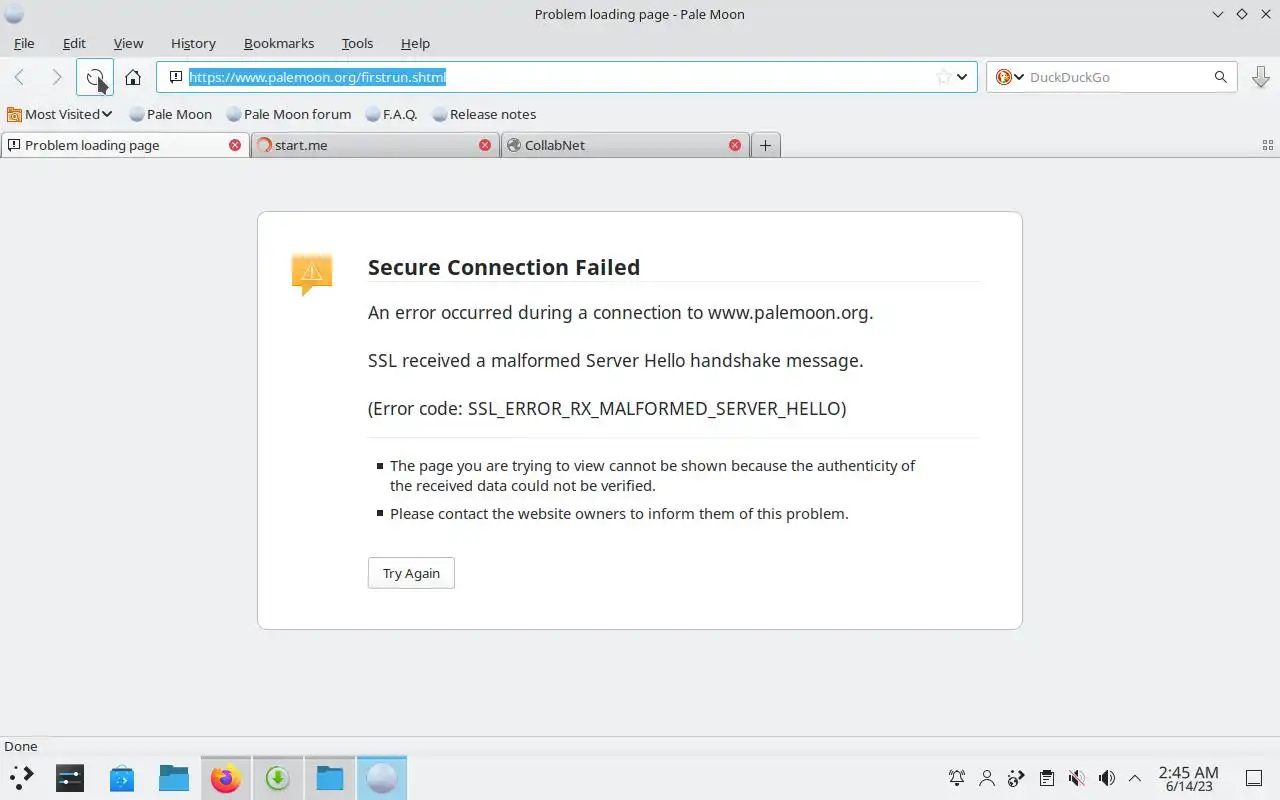Click the Pale Moon window menu icon
The width and height of the screenshot is (1280, 800).
coord(14,14)
